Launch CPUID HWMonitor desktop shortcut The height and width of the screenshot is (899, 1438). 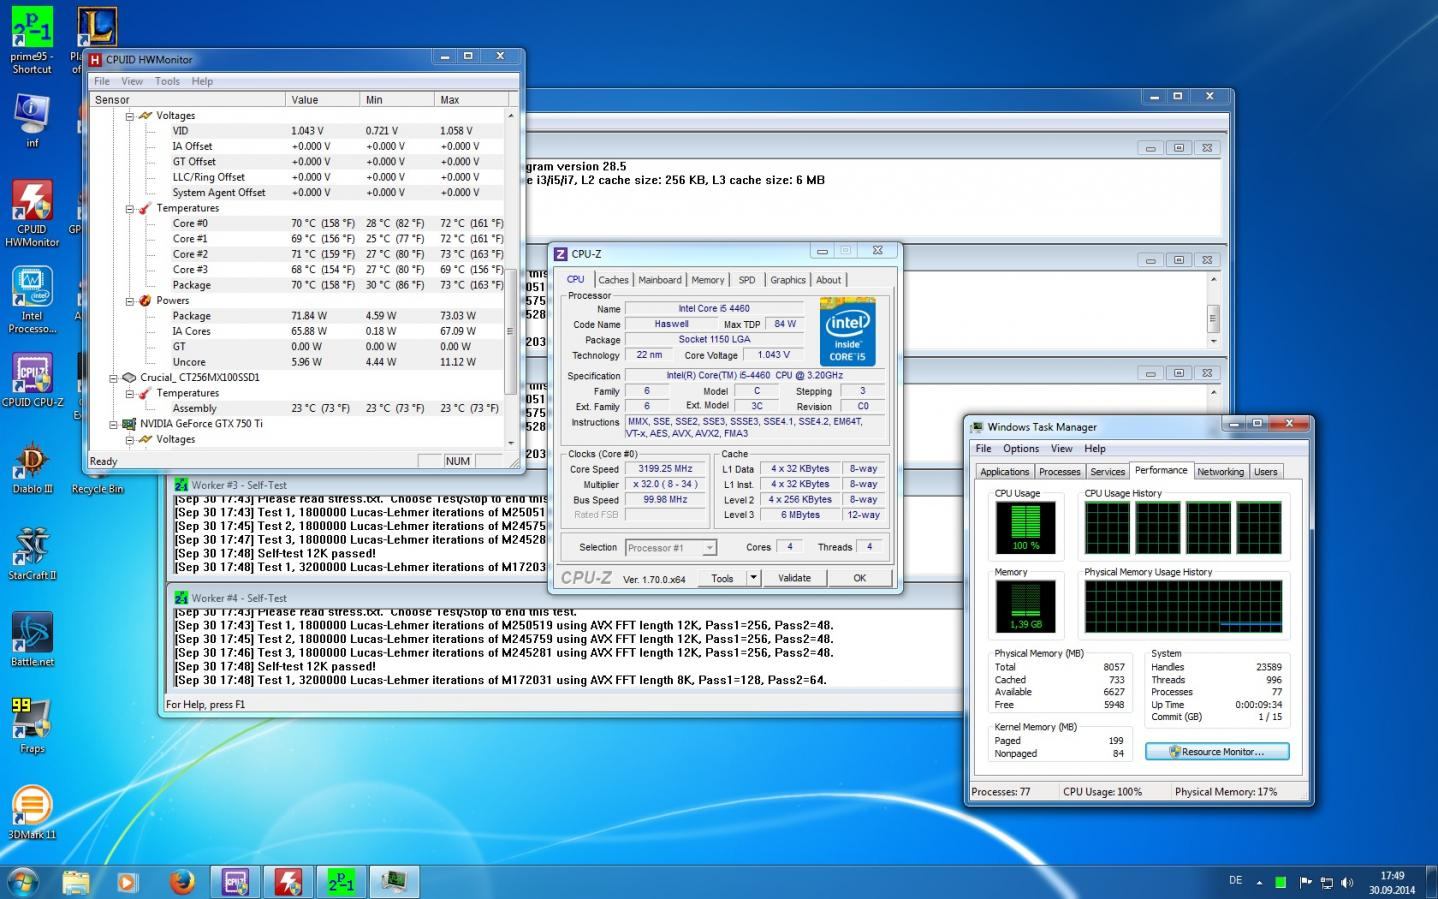[32, 213]
